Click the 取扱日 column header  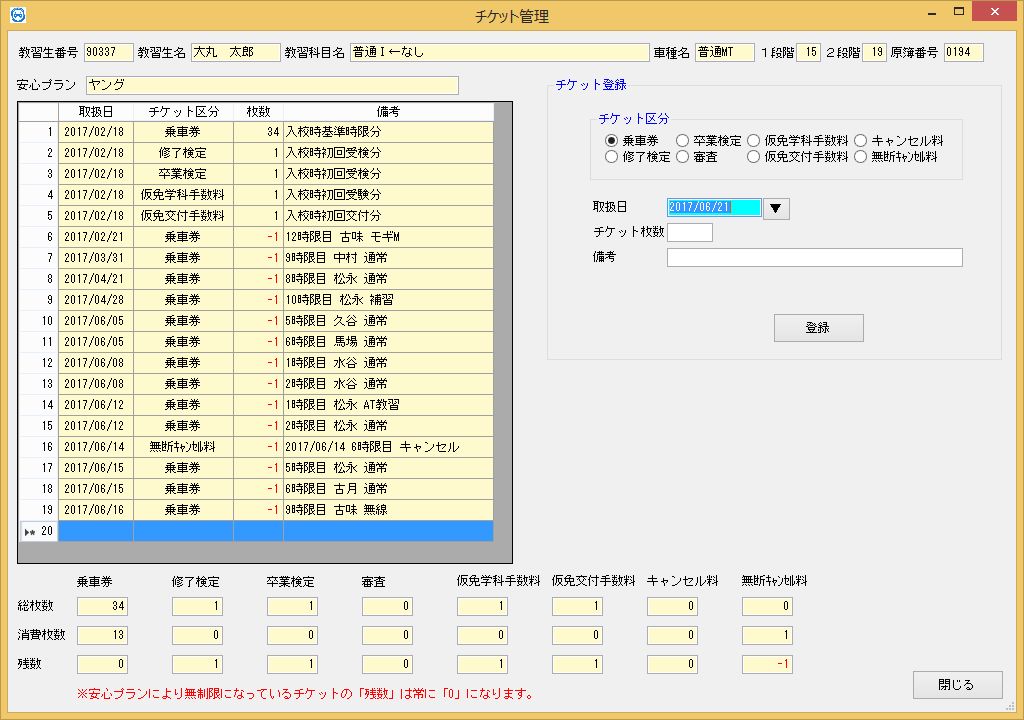pos(95,112)
